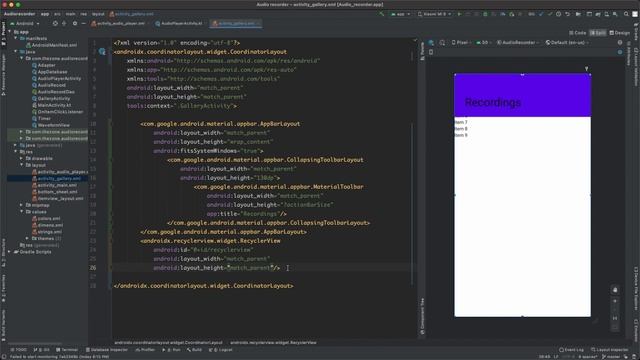
Task: Click the Search Everywhere magnifier icon
Action: pos(626,14)
